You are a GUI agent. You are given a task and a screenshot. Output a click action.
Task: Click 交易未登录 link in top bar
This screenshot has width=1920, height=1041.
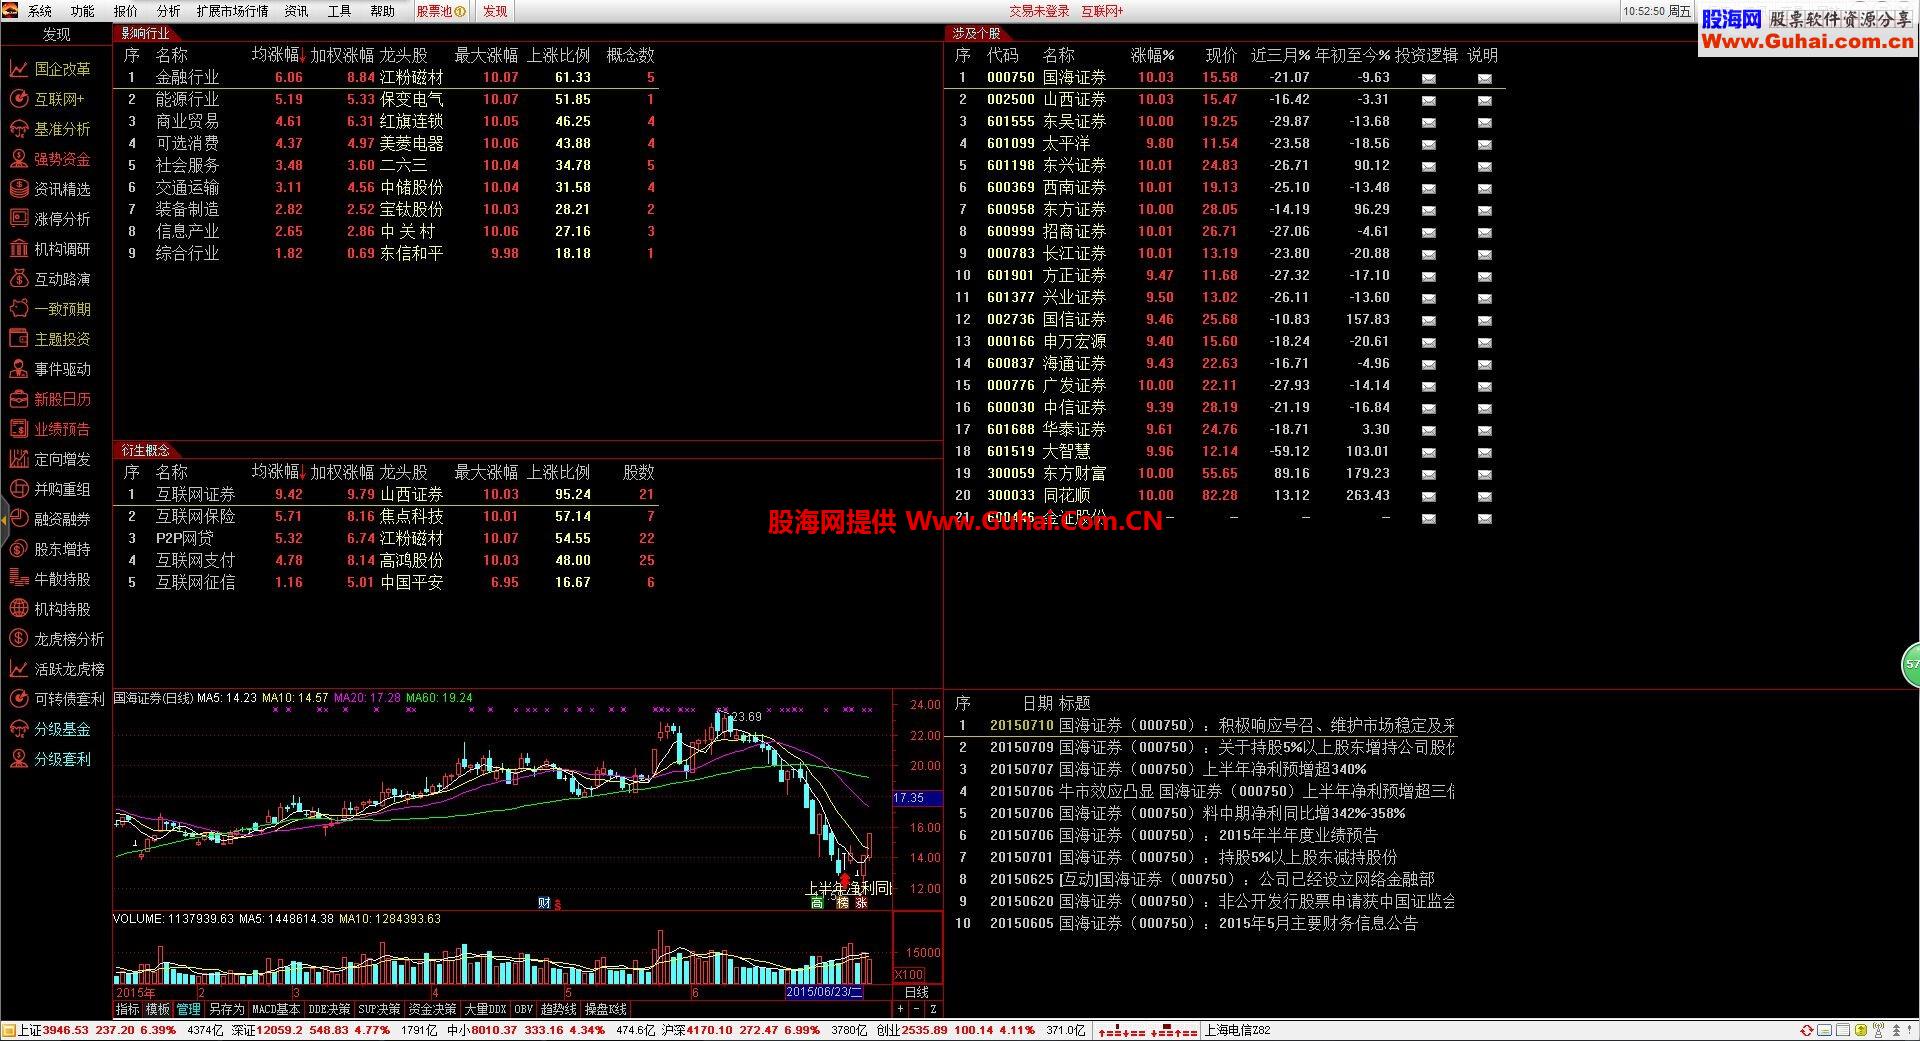tap(1039, 11)
